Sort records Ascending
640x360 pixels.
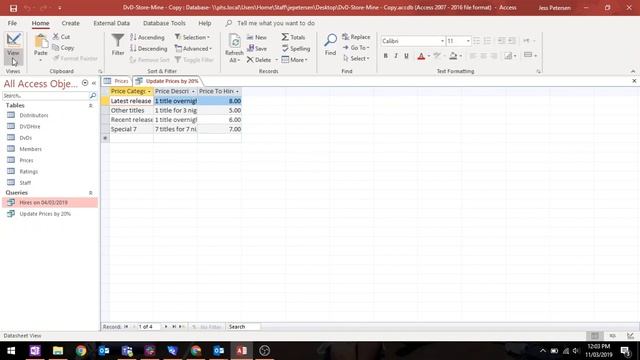pyautogui.click(x=147, y=37)
